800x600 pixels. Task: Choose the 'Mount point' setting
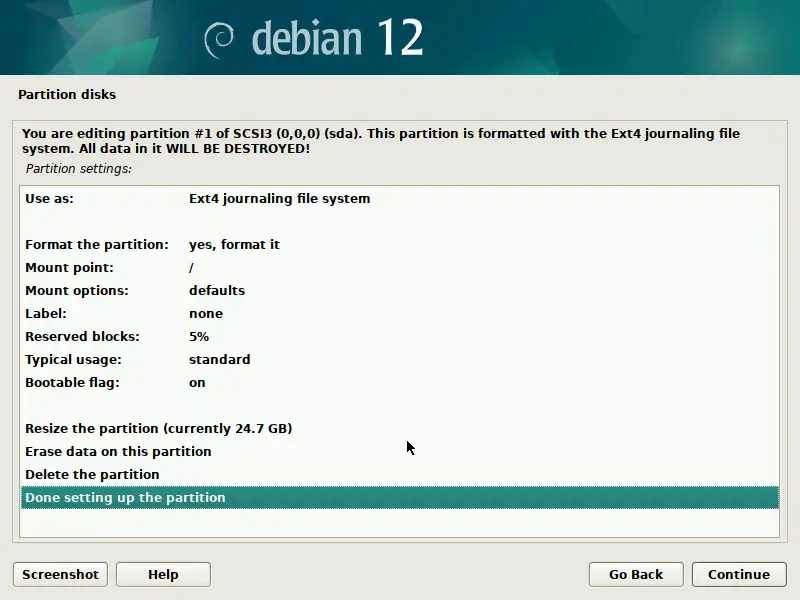(399, 267)
